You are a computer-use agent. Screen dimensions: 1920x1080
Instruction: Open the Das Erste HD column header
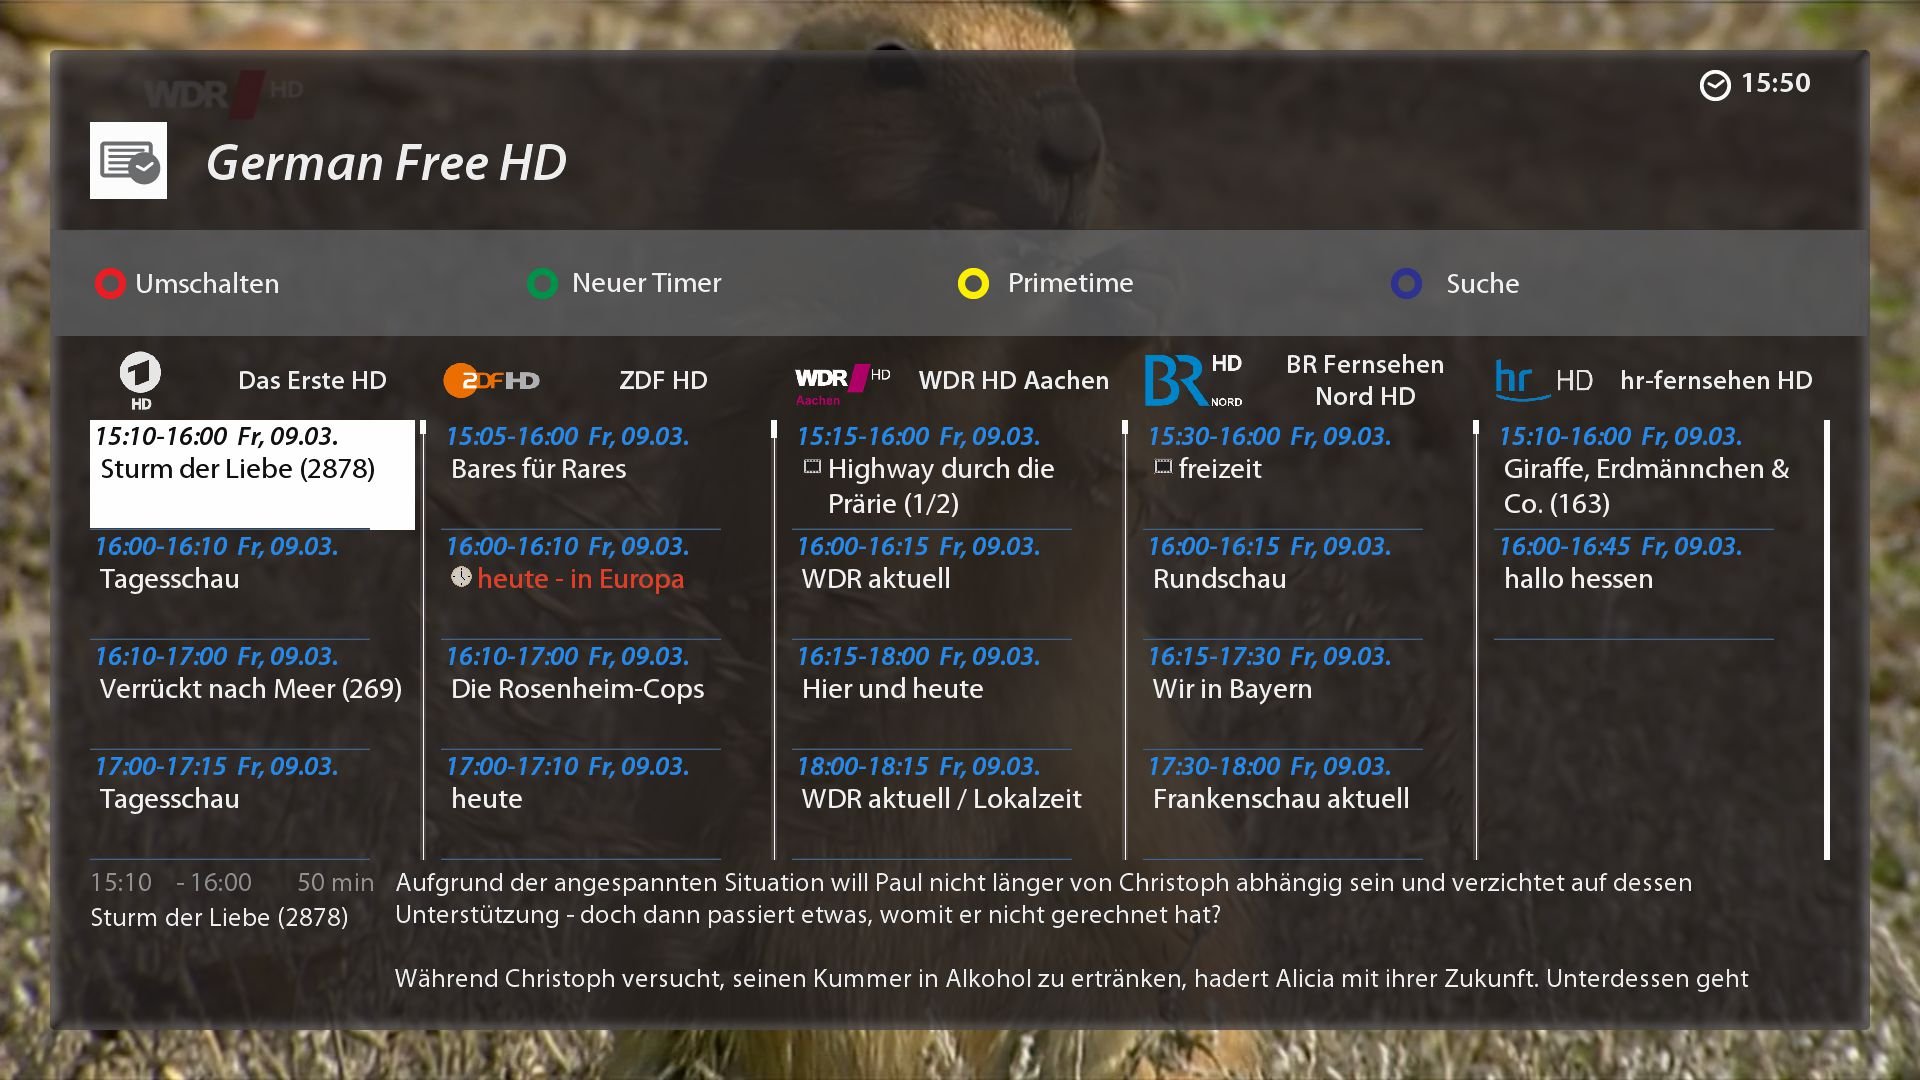[x=312, y=381]
